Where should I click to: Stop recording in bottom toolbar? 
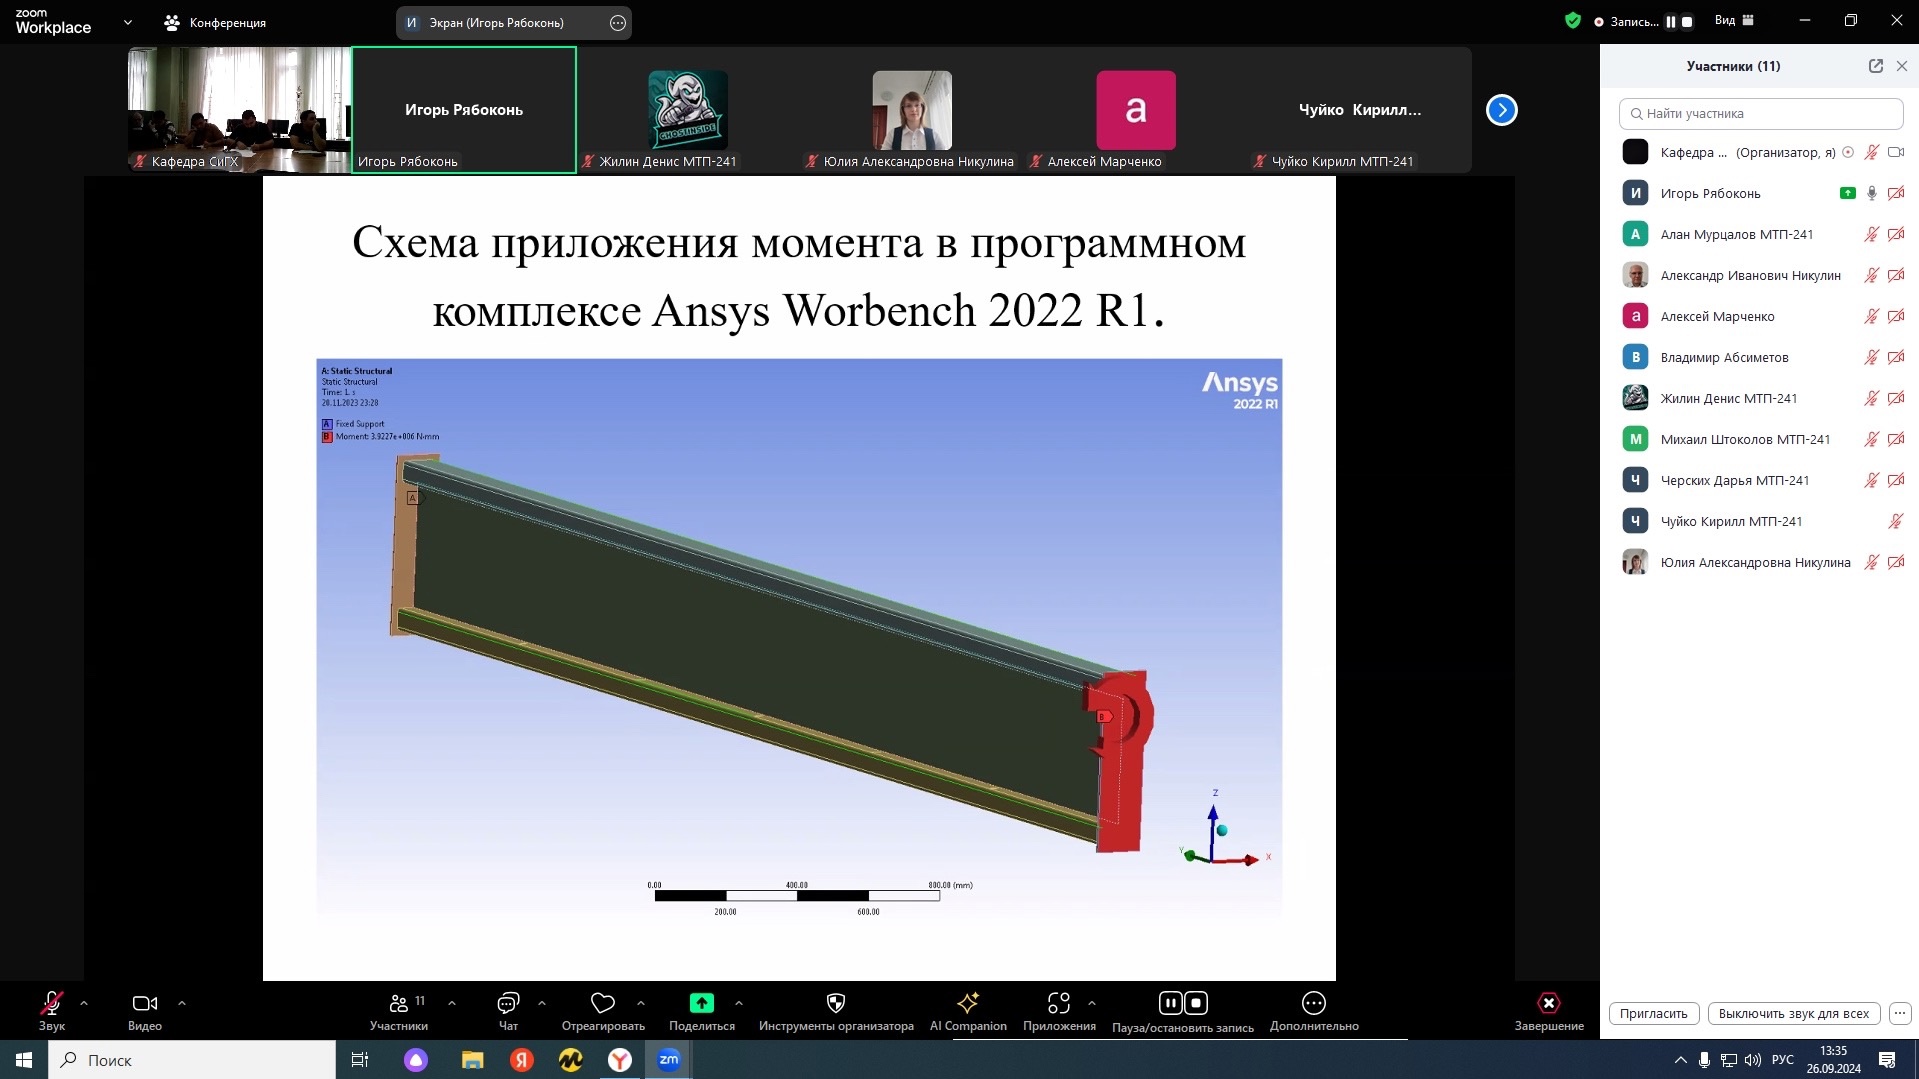[x=1196, y=1002]
